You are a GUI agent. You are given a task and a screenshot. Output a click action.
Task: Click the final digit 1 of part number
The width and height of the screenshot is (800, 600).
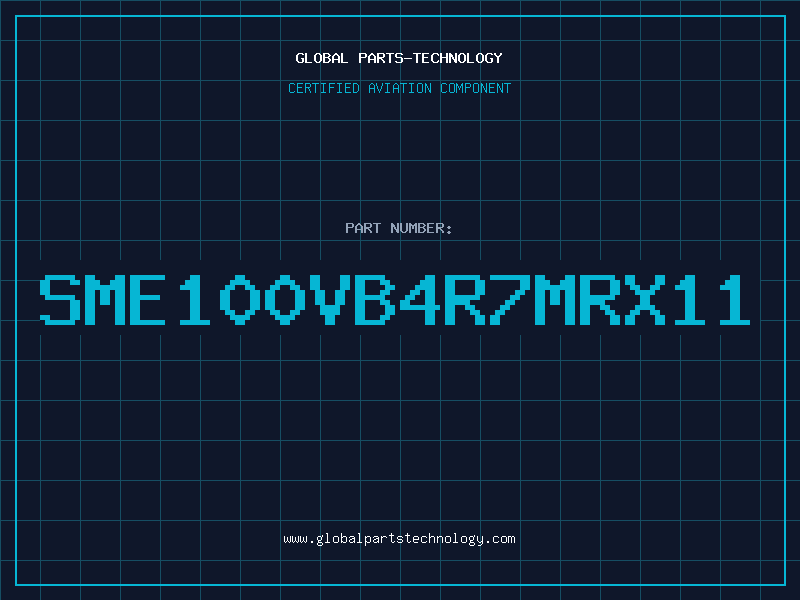point(734,300)
